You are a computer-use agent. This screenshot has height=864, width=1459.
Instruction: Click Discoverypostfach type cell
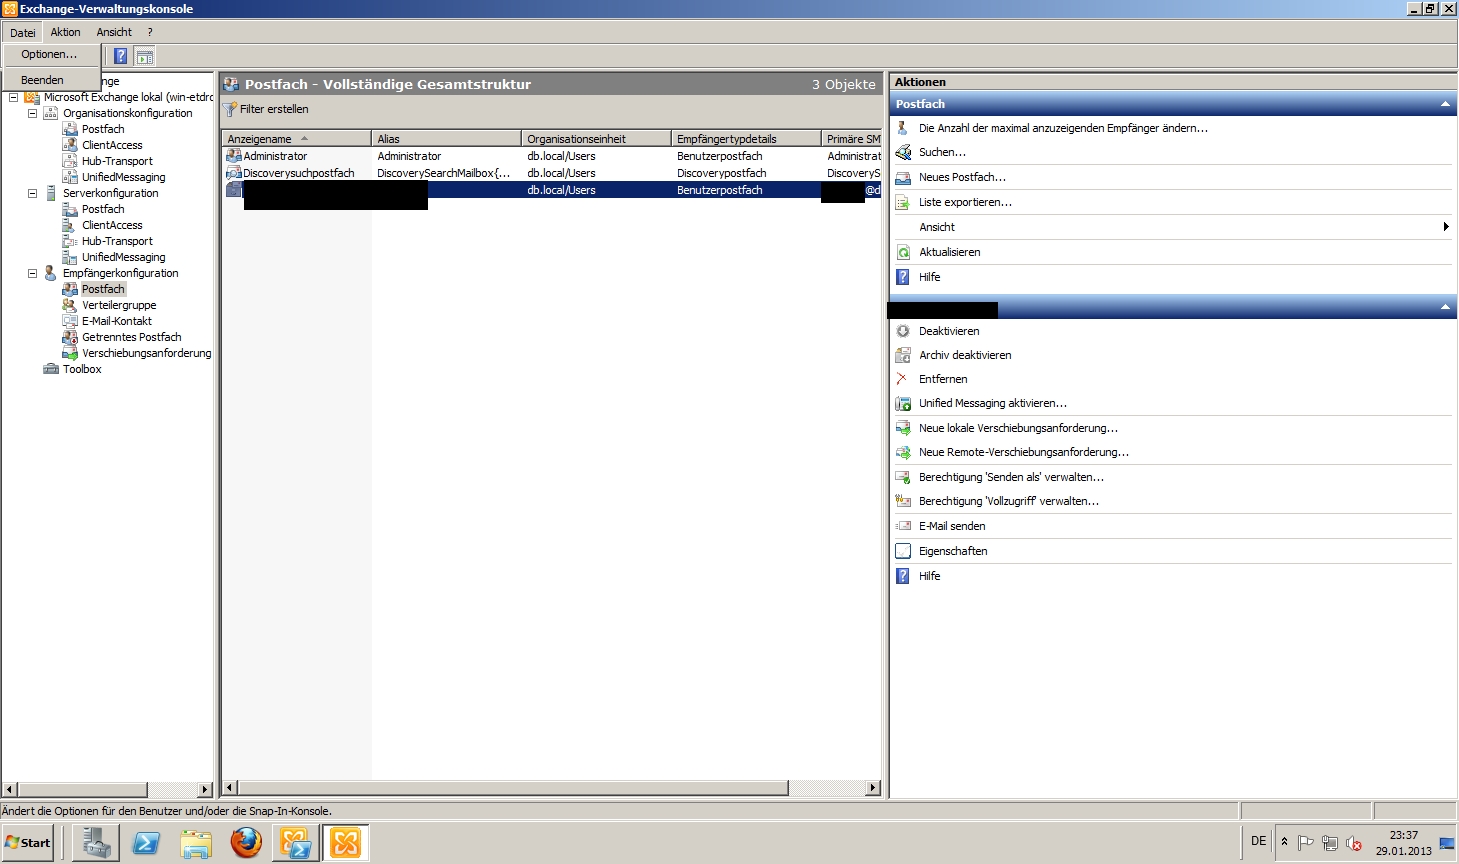pyautogui.click(x=721, y=173)
